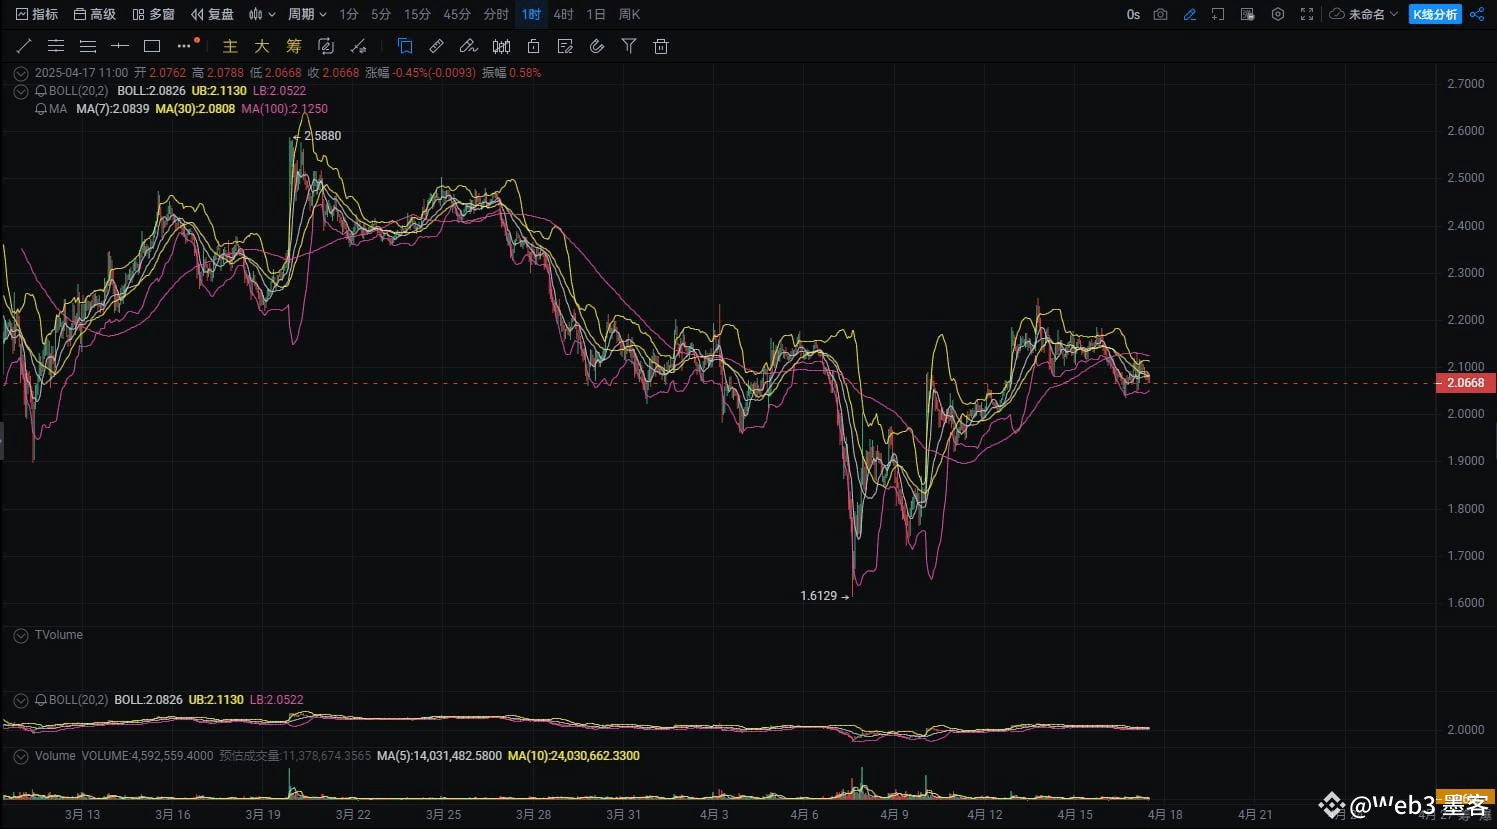Toggle the MA indicator alert bell

coord(41,109)
